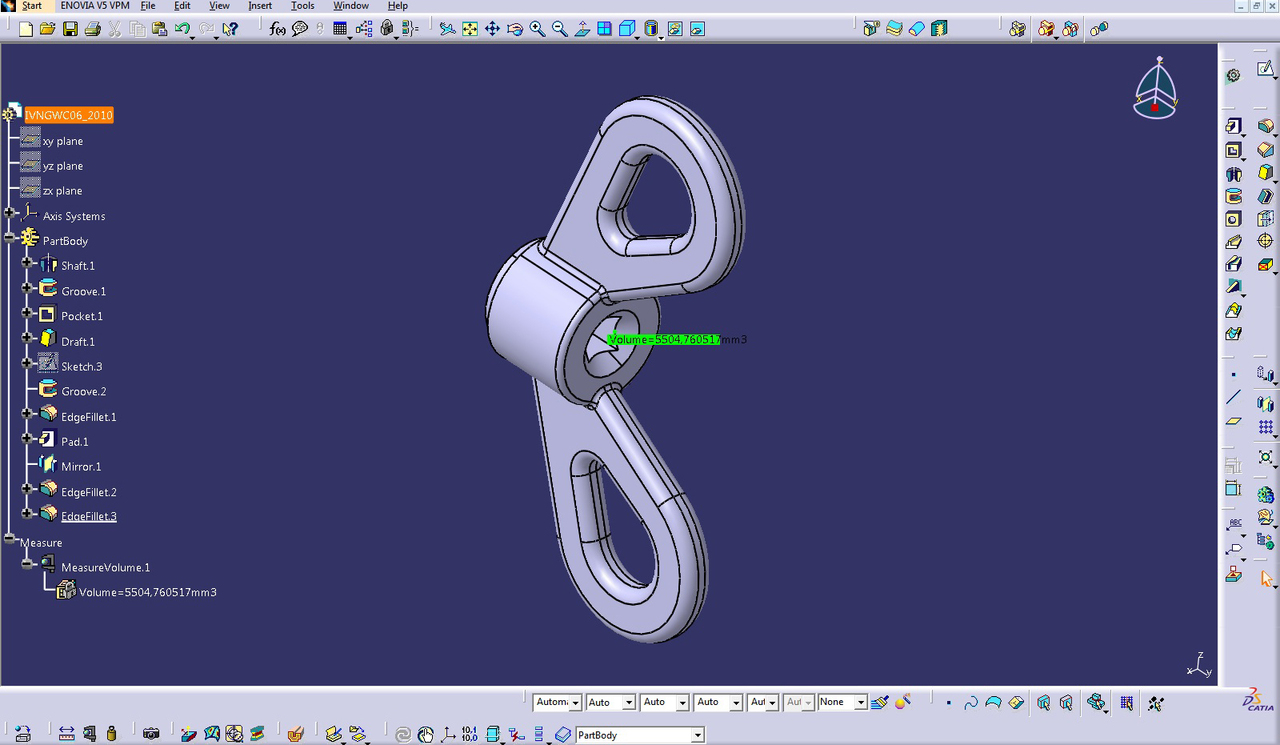The height and width of the screenshot is (745, 1280).
Task: Click the Shell tool icon
Action: point(1265,196)
